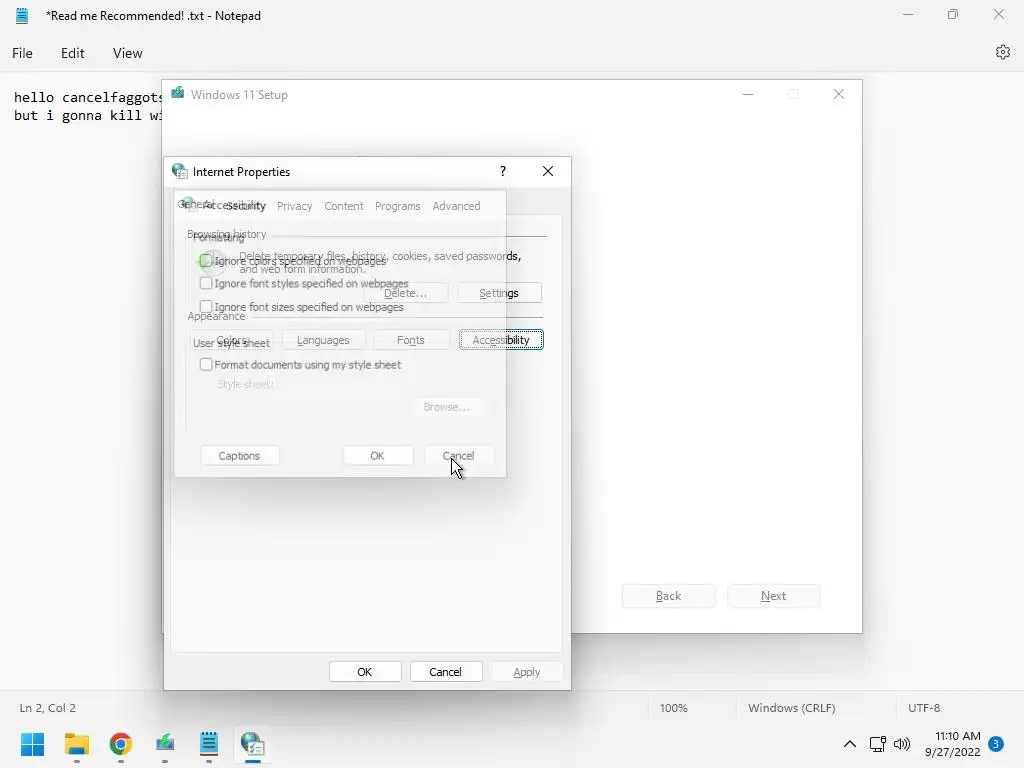Screen dimensions: 1024x768
Task: Switch to the Privacy tab
Action: pyautogui.click(x=295, y=206)
